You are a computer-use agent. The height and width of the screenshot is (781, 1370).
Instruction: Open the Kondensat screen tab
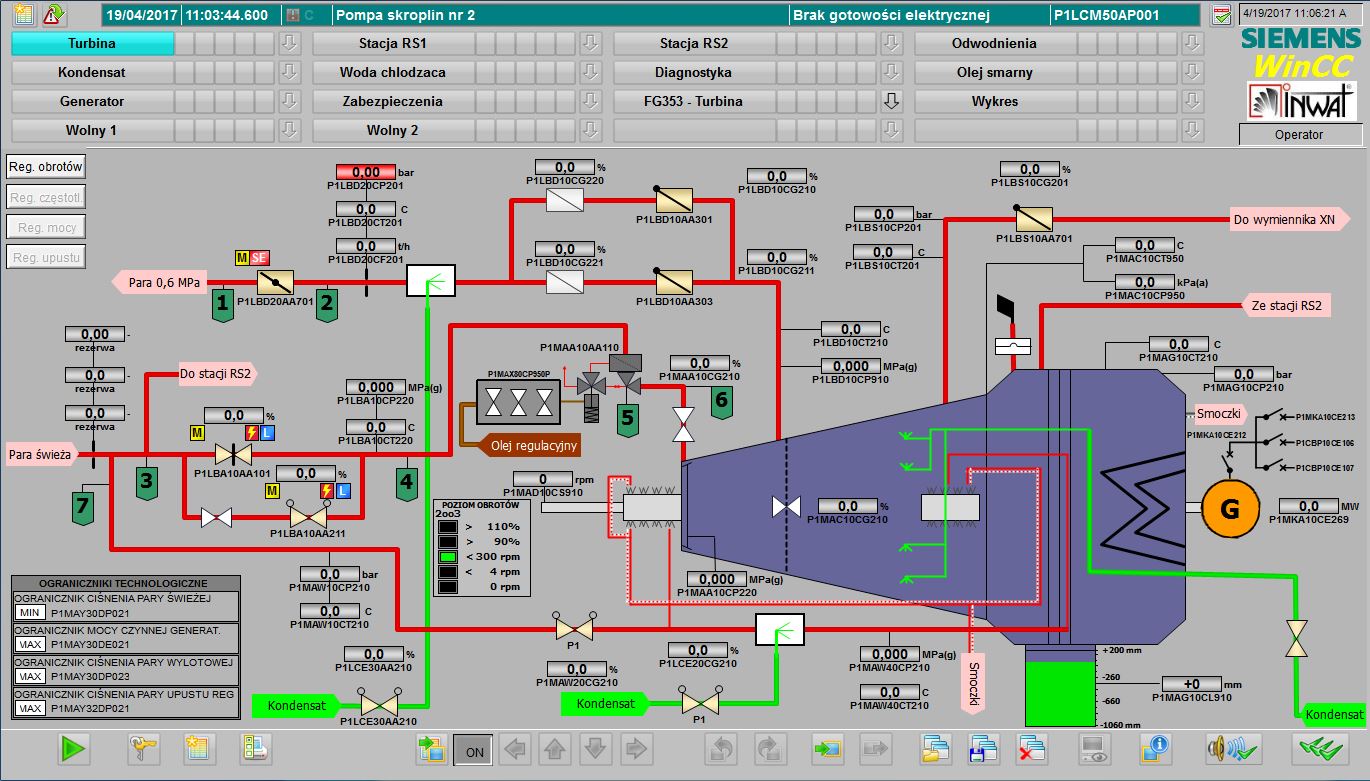92,73
